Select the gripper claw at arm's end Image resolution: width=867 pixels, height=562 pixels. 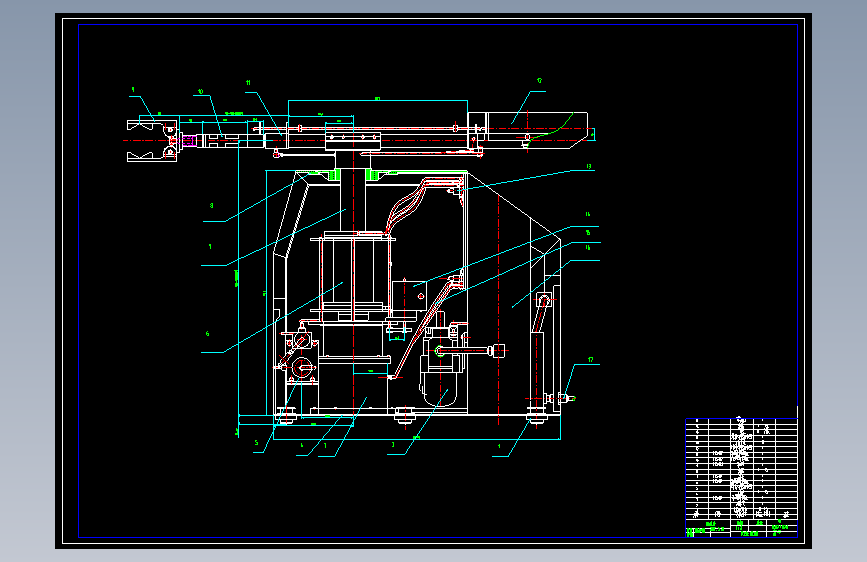click(x=152, y=140)
